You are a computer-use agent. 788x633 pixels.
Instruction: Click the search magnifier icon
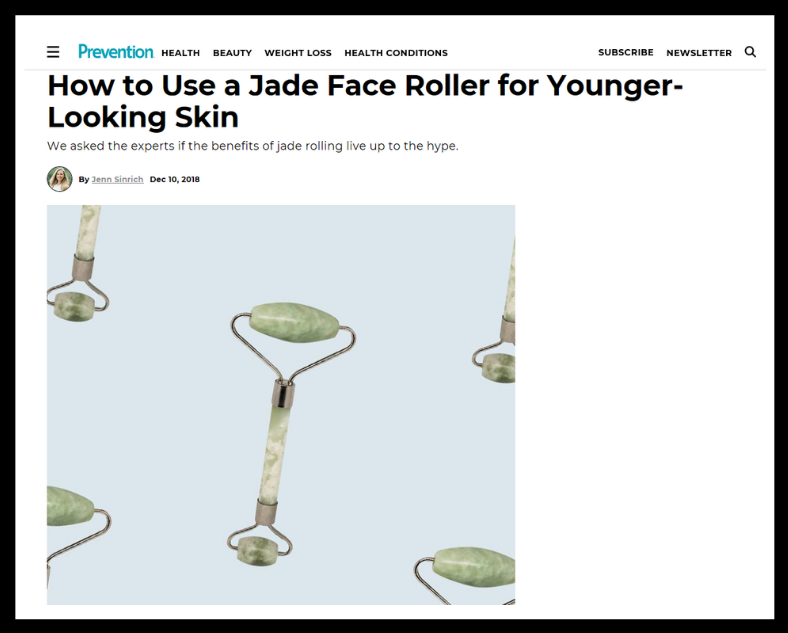pyautogui.click(x=750, y=52)
